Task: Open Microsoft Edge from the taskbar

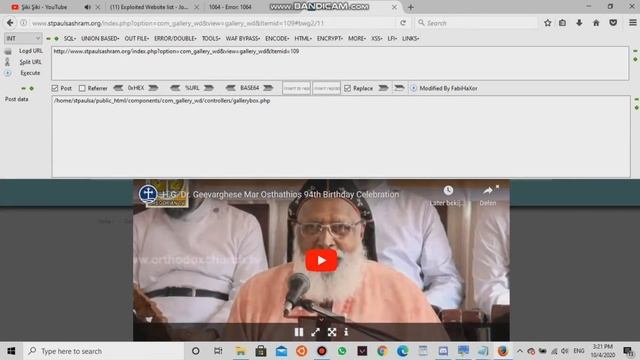Action: (x=402, y=351)
